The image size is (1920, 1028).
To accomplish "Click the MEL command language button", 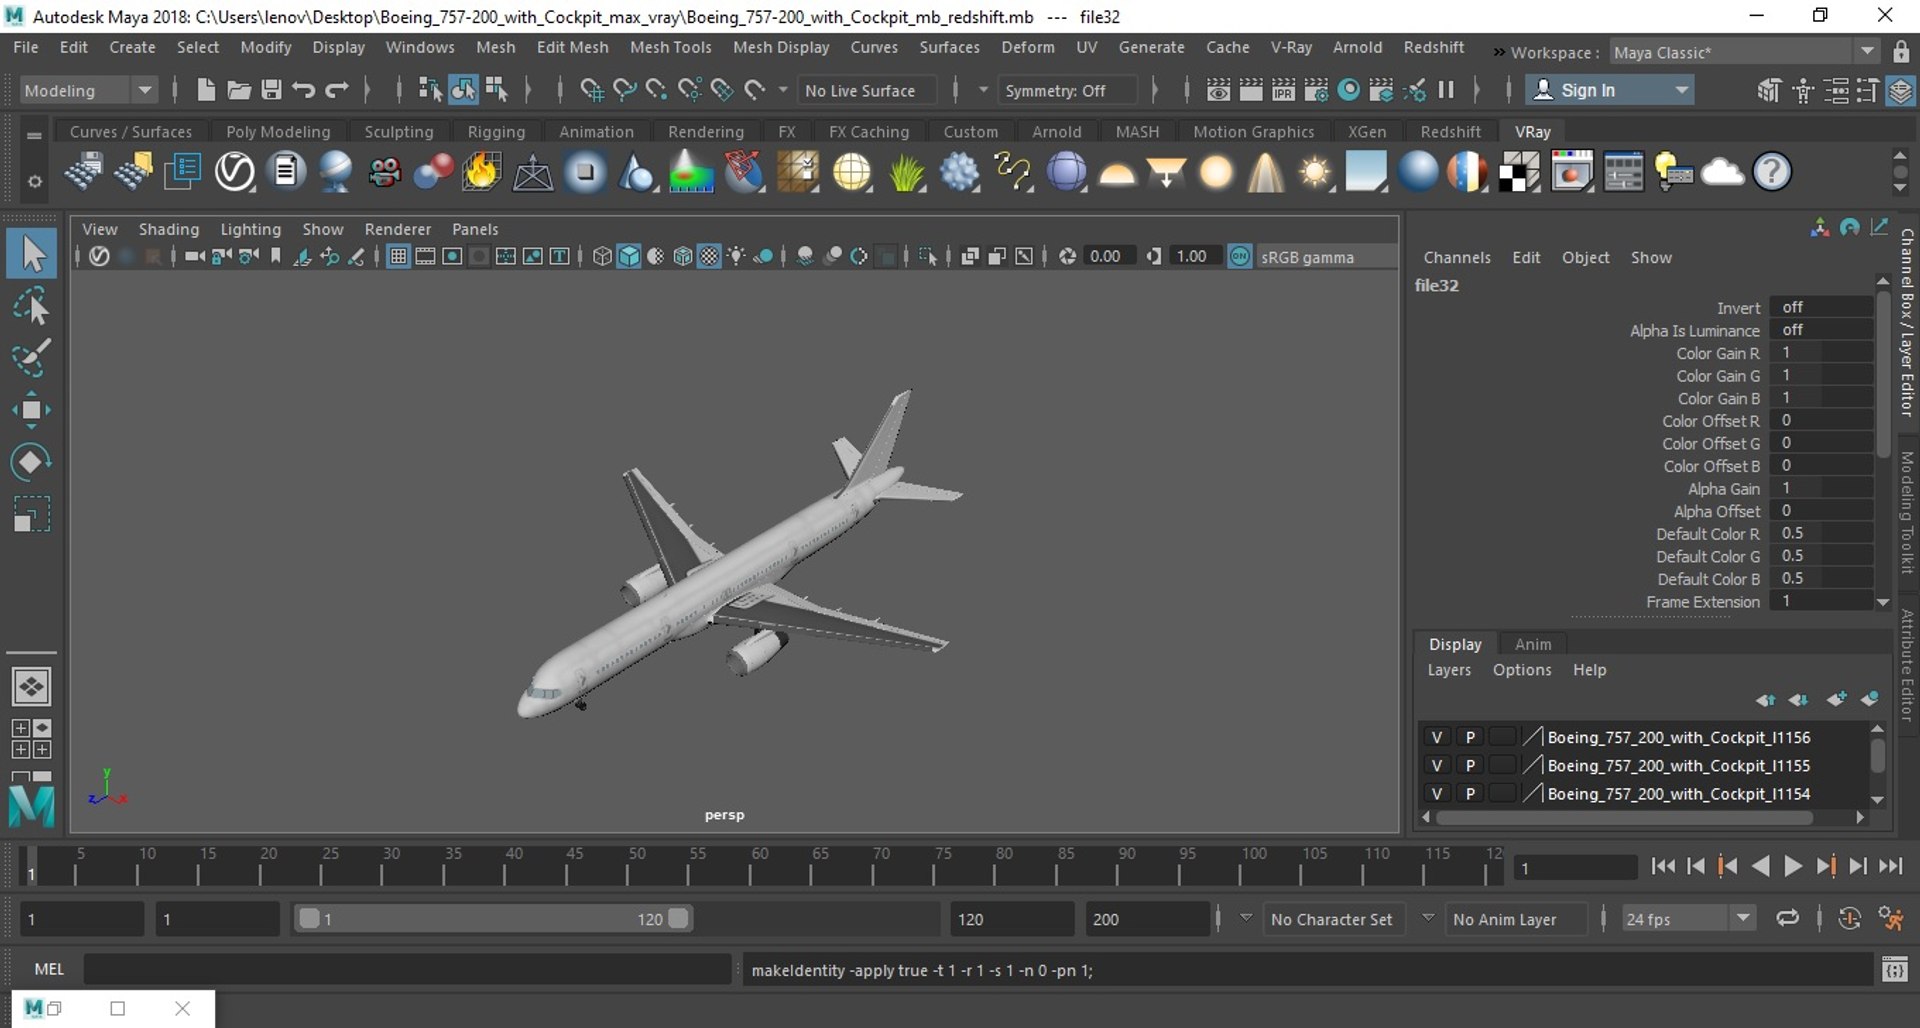I will click(x=48, y=969).
